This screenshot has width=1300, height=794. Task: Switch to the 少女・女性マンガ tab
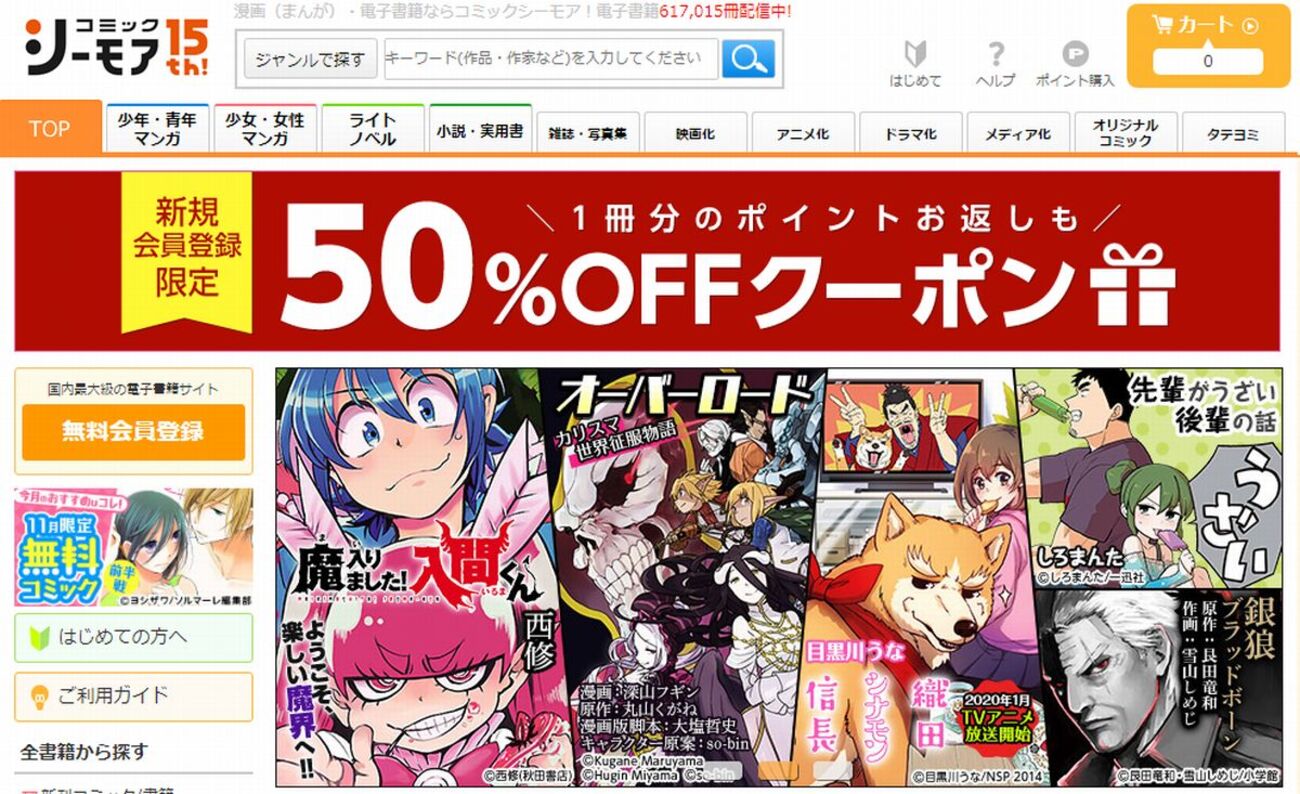[x=264, y=129]
